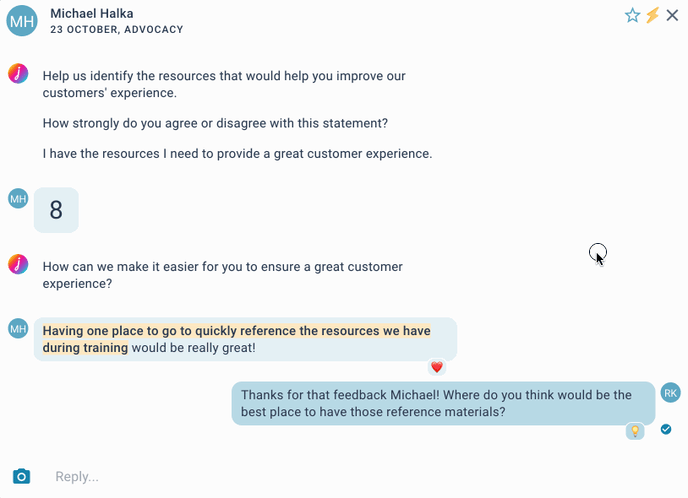
Task: Select the score 8 response bubble
Action: tap(56, 210)
